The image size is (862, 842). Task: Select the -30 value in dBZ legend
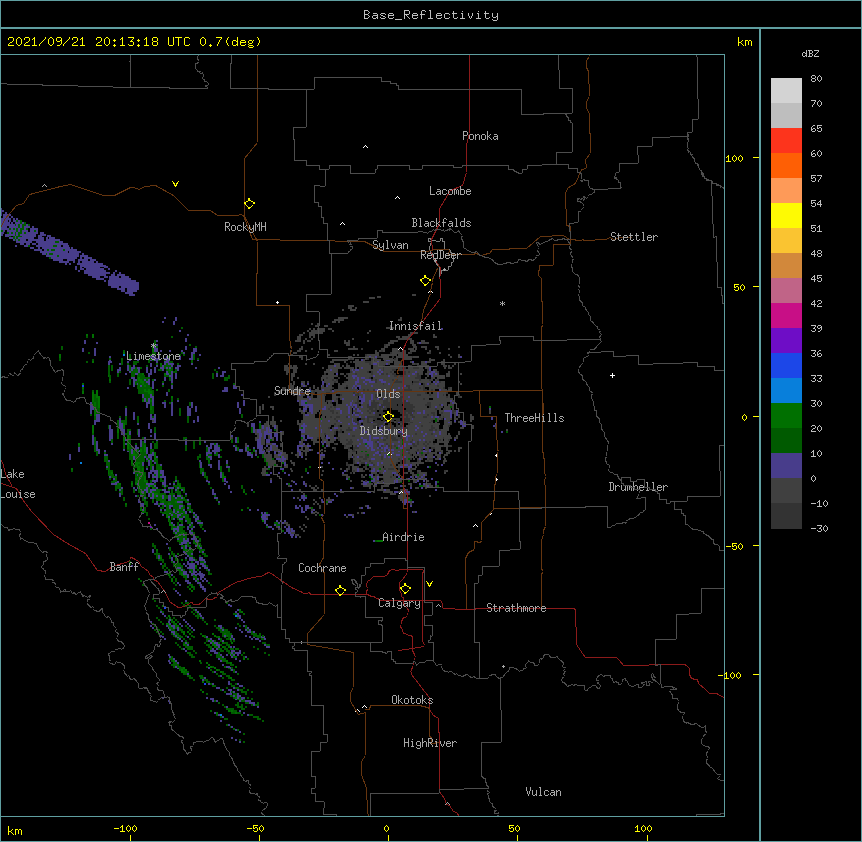point(819,528)
